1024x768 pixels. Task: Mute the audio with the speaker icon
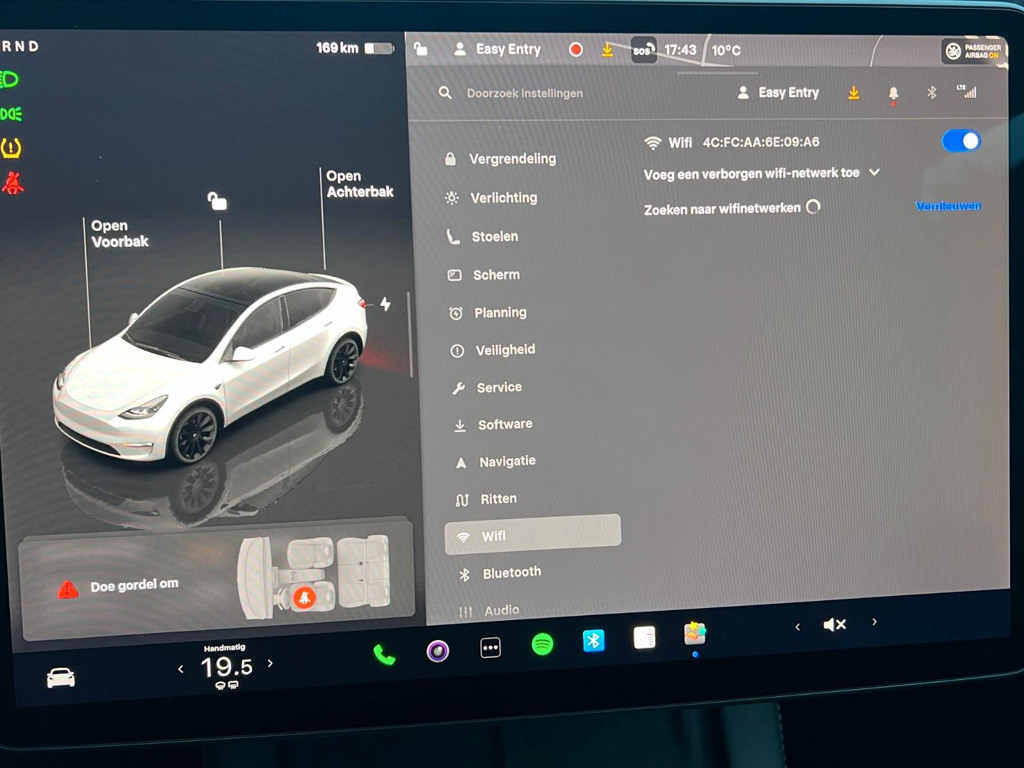pyautogui.click(x=835, y=623)
